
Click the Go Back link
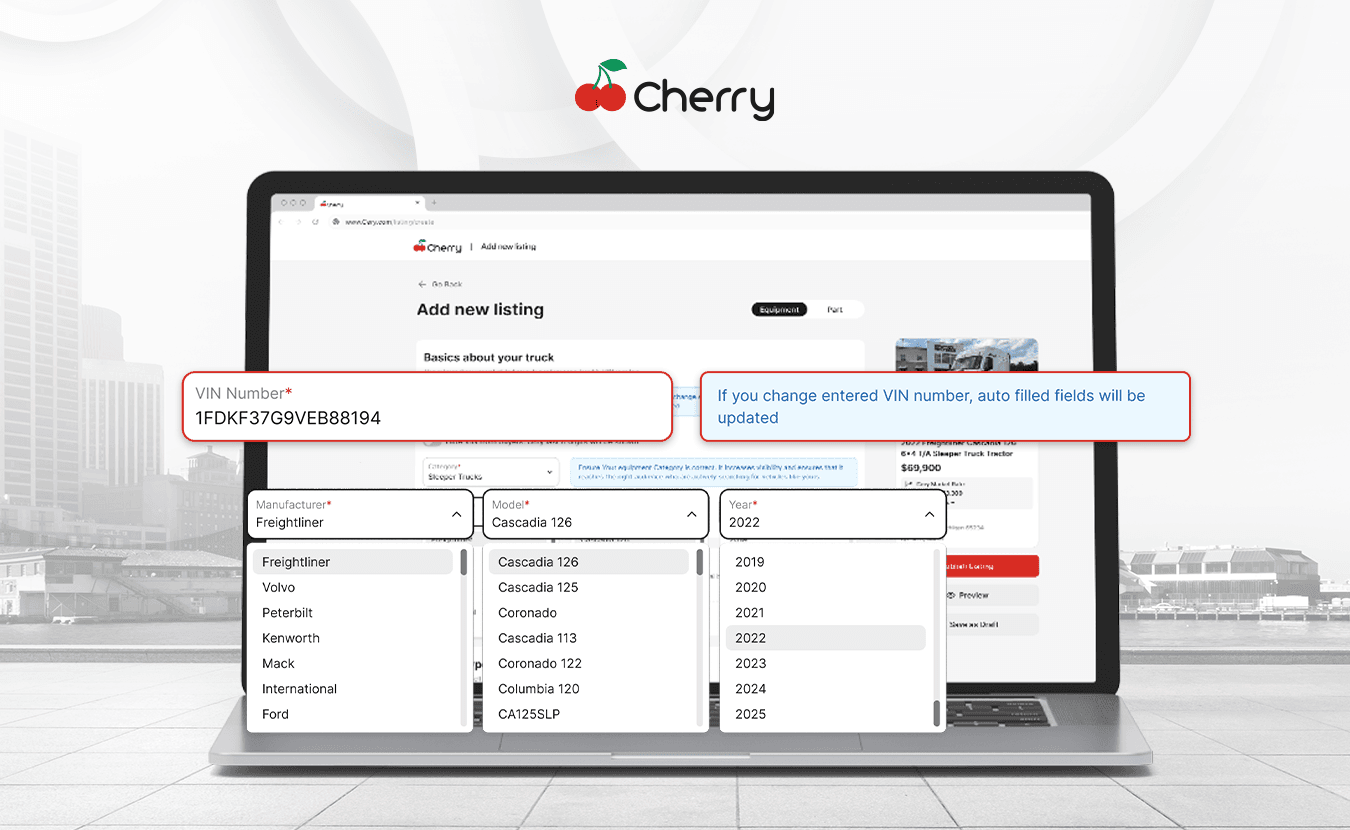click(x=447, y=284)
